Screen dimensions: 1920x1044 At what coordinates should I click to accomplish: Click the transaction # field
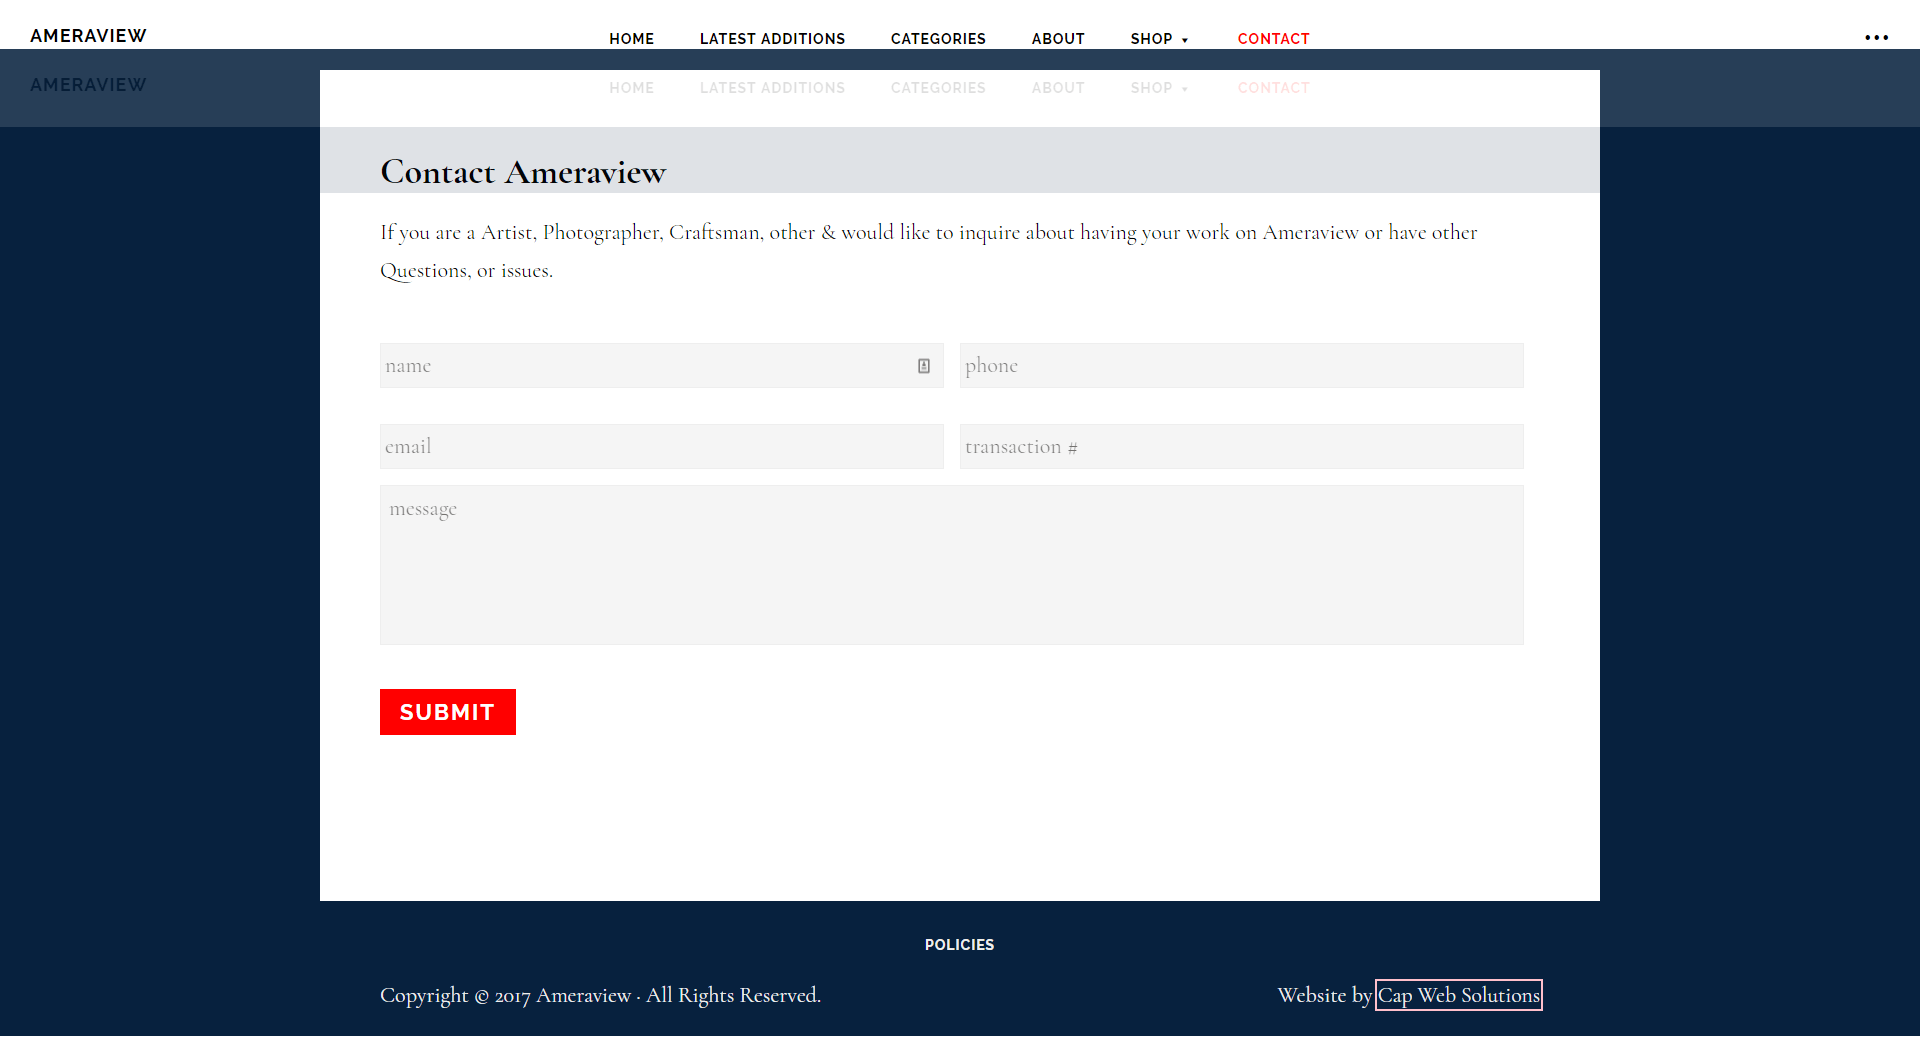1241,447
